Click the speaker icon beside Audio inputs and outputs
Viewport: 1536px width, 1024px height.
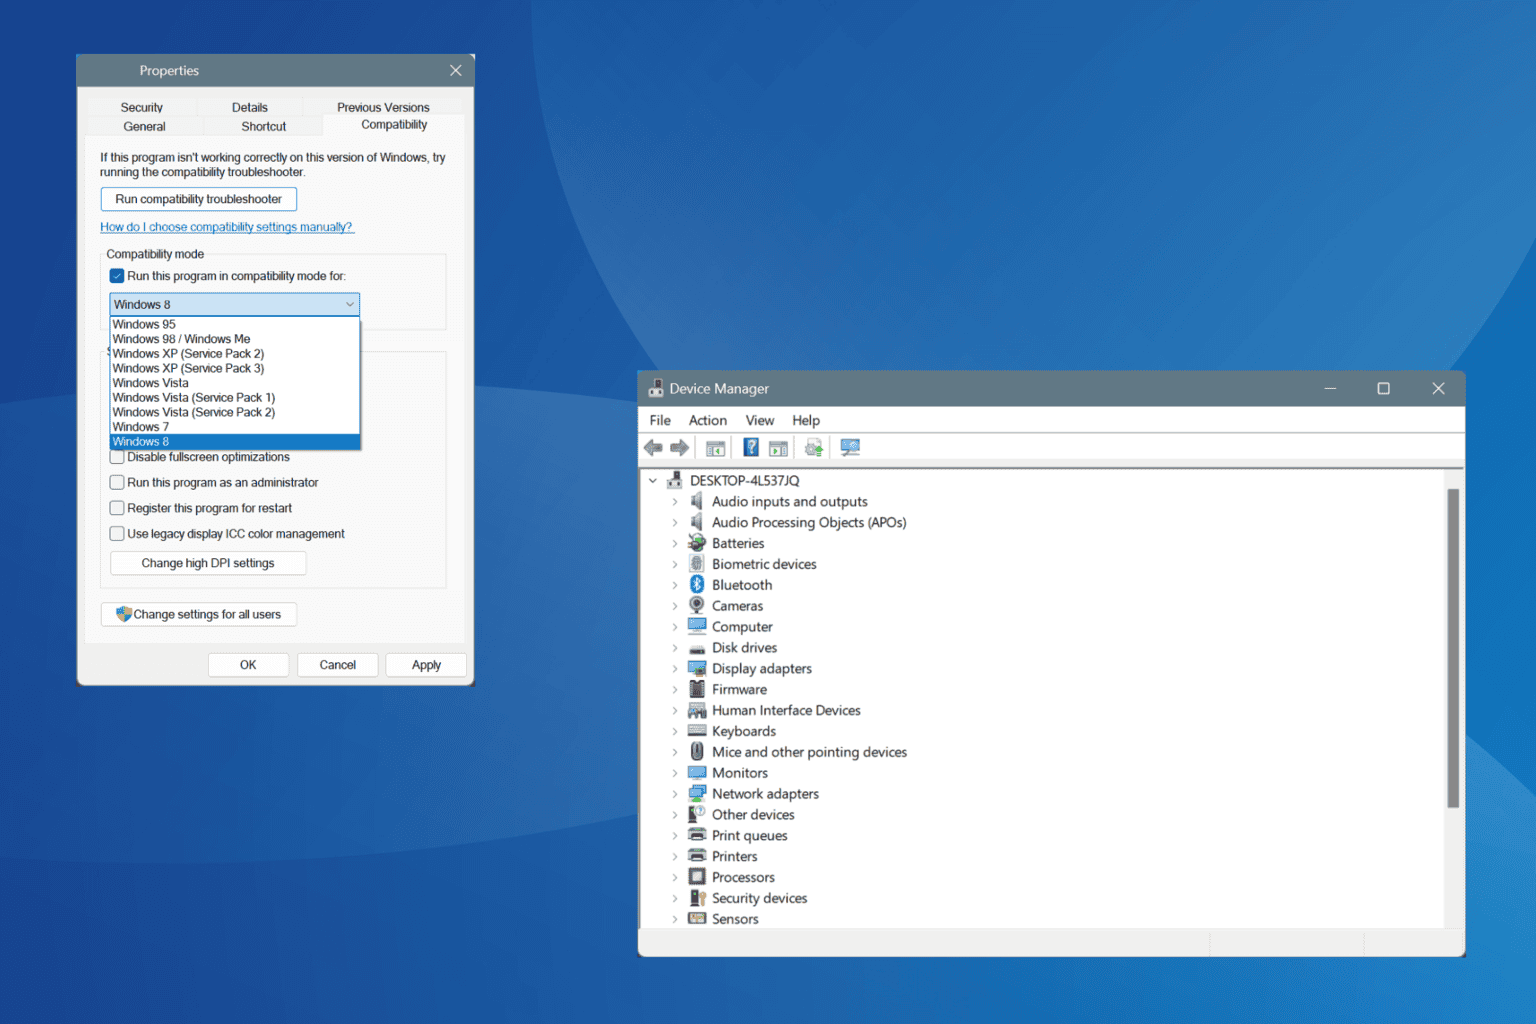(x=697, y=501)
